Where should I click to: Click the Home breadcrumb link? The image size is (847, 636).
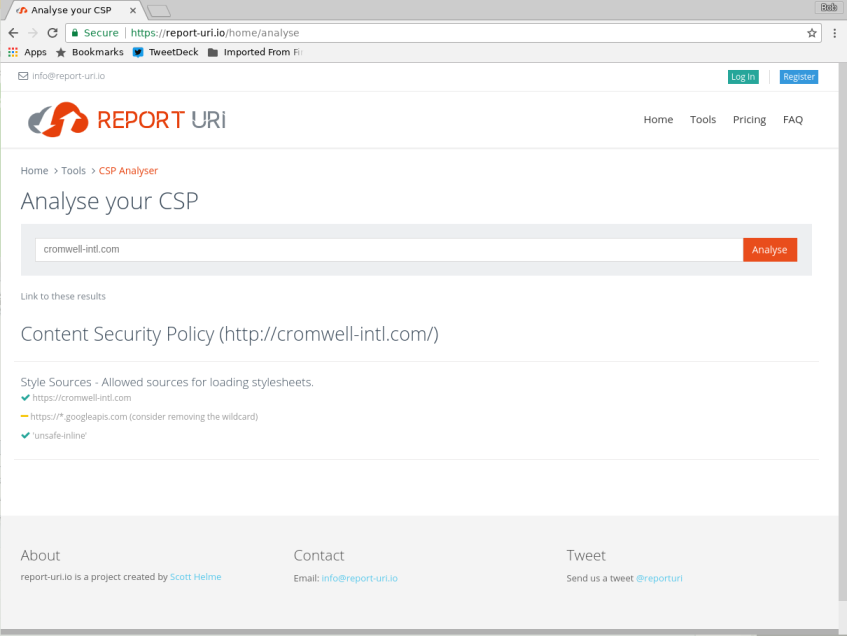(x=35, y=171)
